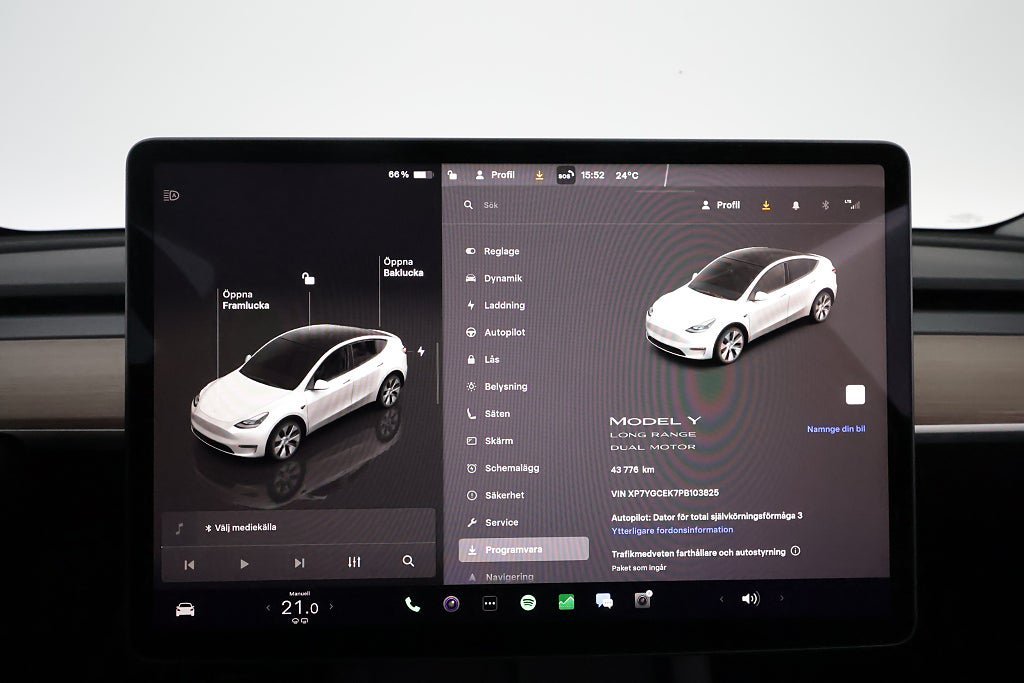This screenshot has width=1024, height=683.
Task: Tap the 66 % battery indicator
Action: click(x=411, y=174)
